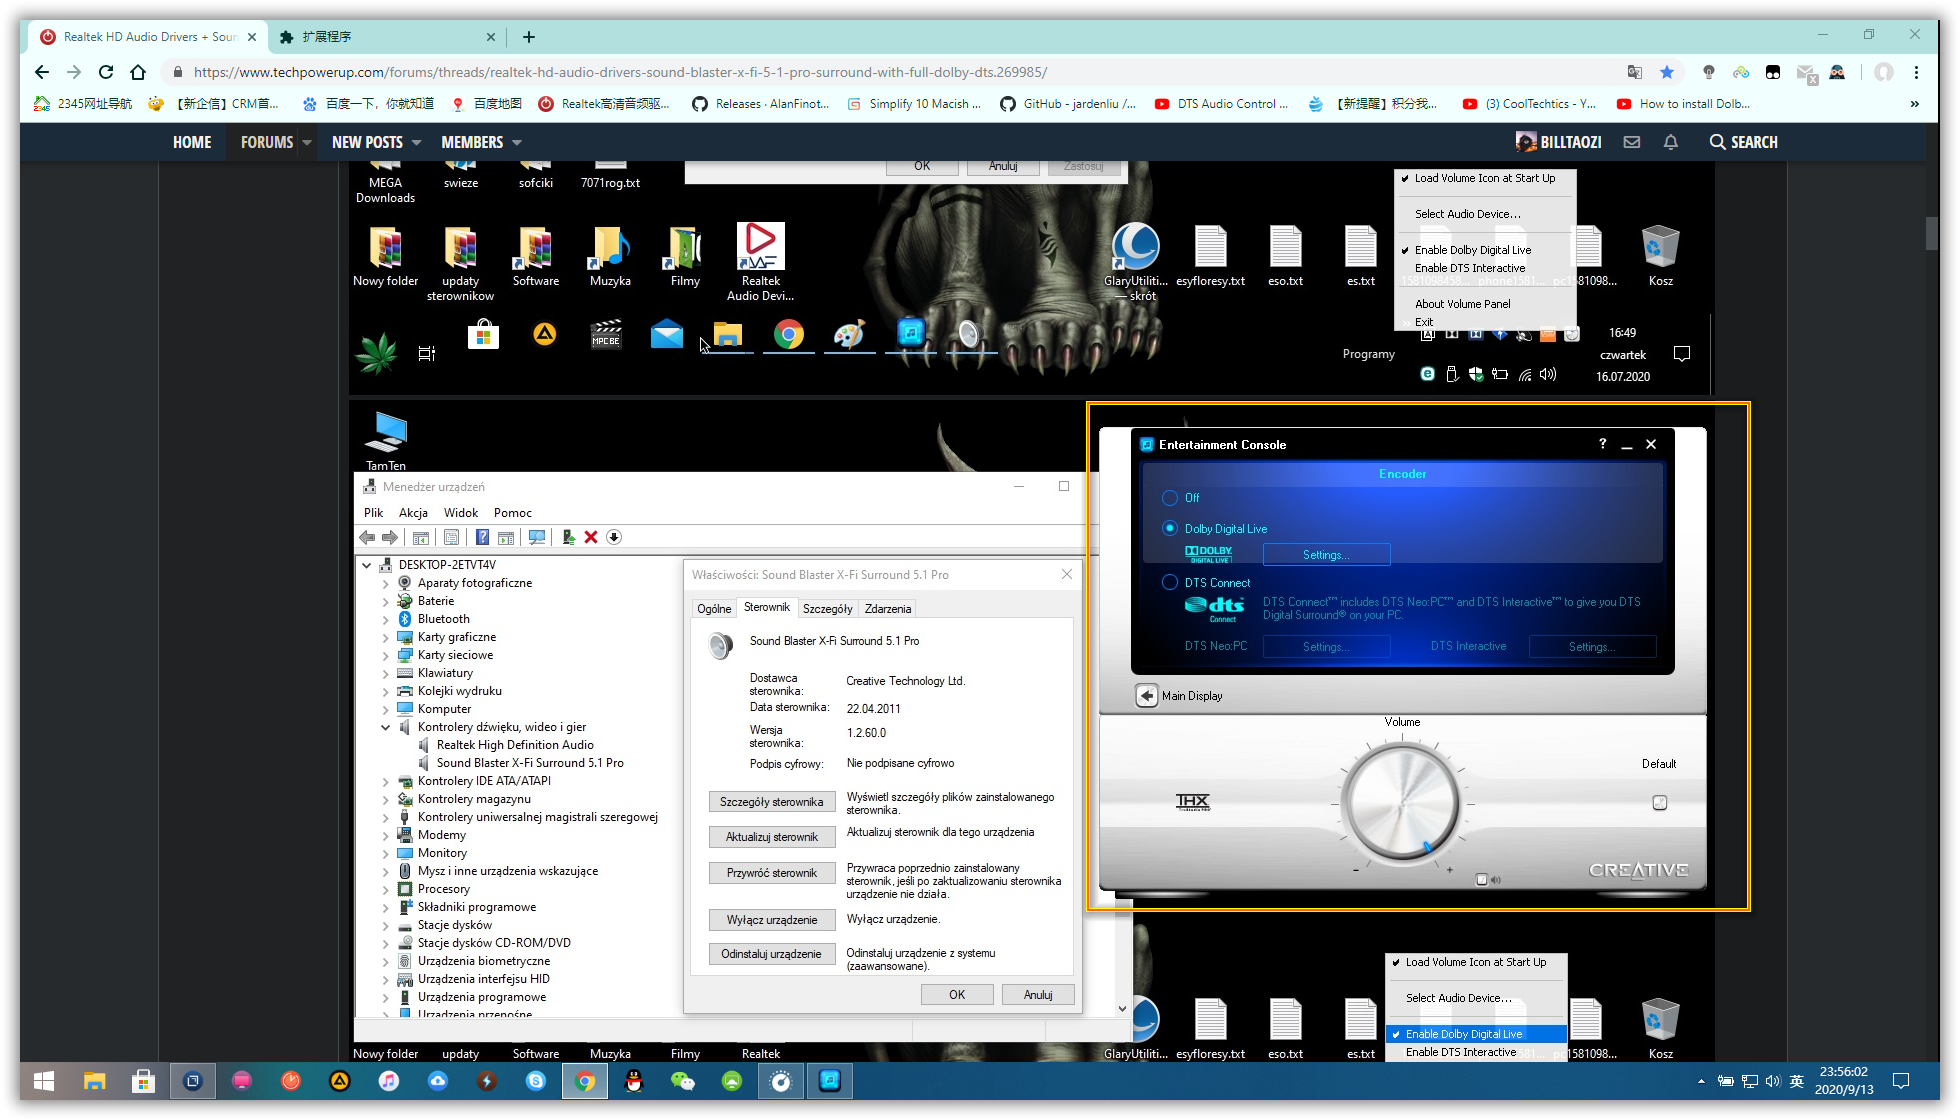
Task: Reload the page with the refresh icon
Action: tap(106, 72)
